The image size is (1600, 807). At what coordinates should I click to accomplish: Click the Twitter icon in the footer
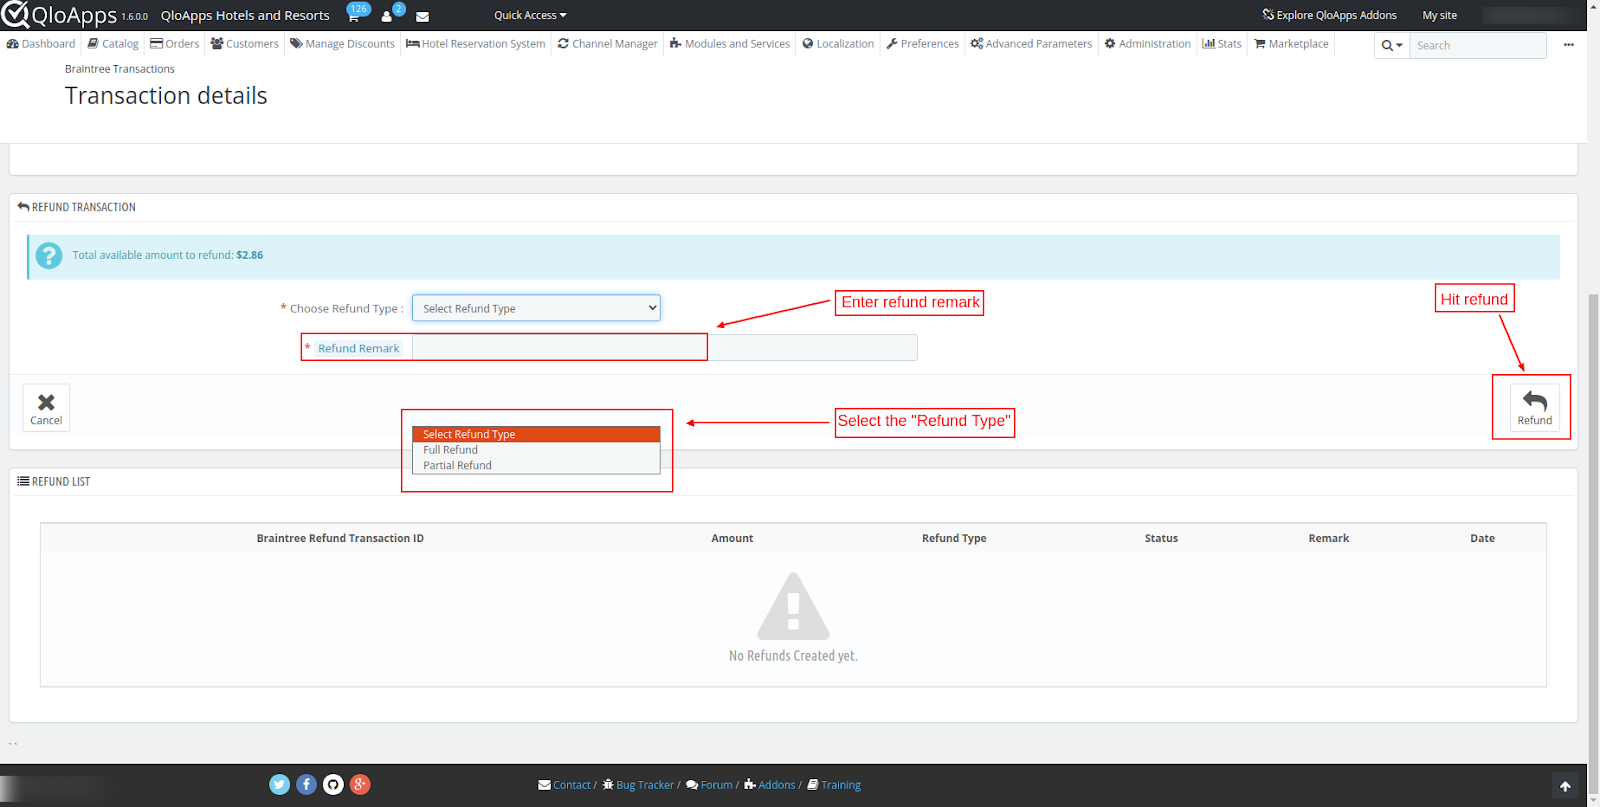click(x=280, y=785)
